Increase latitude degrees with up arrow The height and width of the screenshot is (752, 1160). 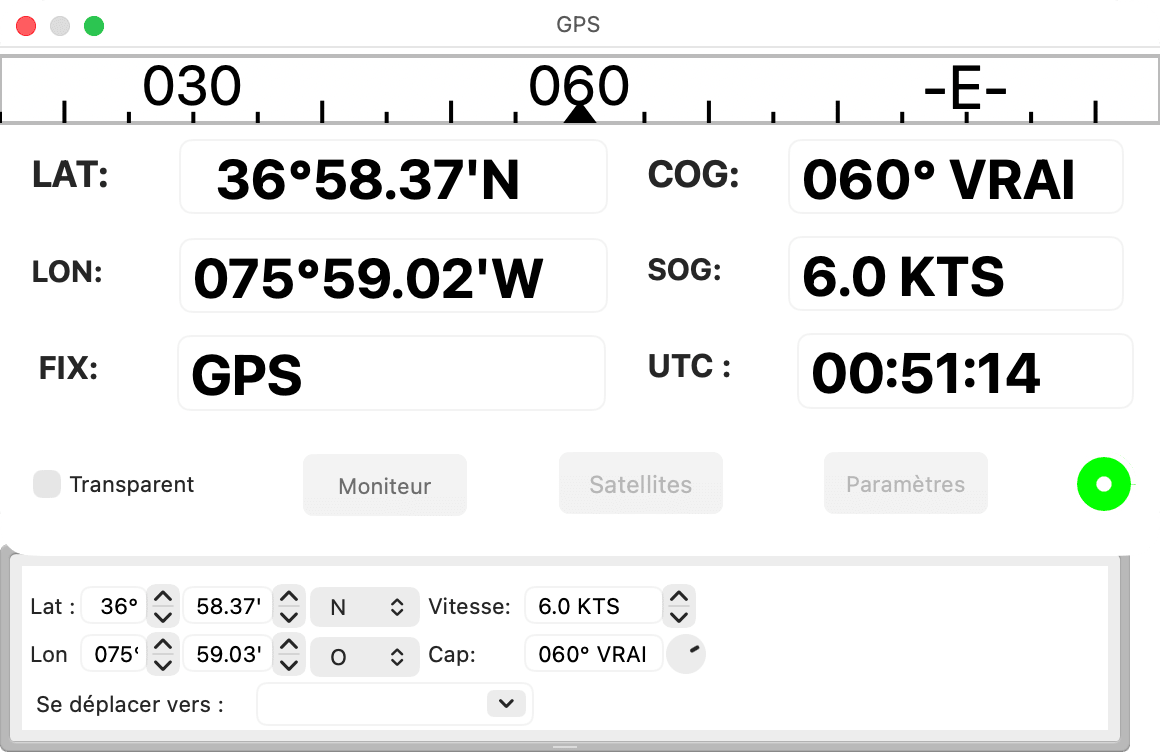click(163, 597)
